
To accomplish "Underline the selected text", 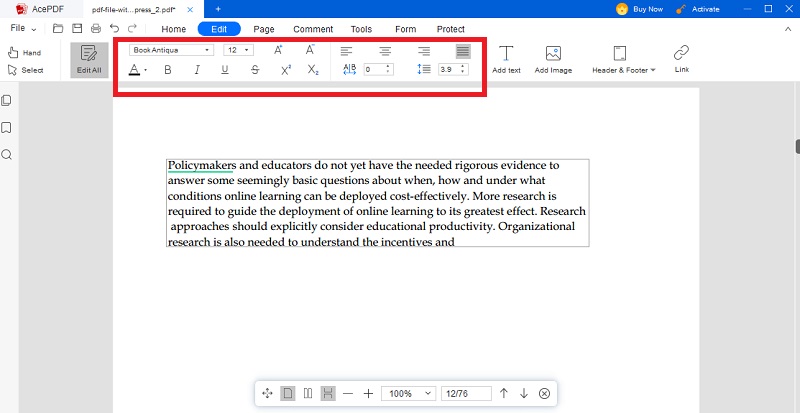I will point(225,70).
